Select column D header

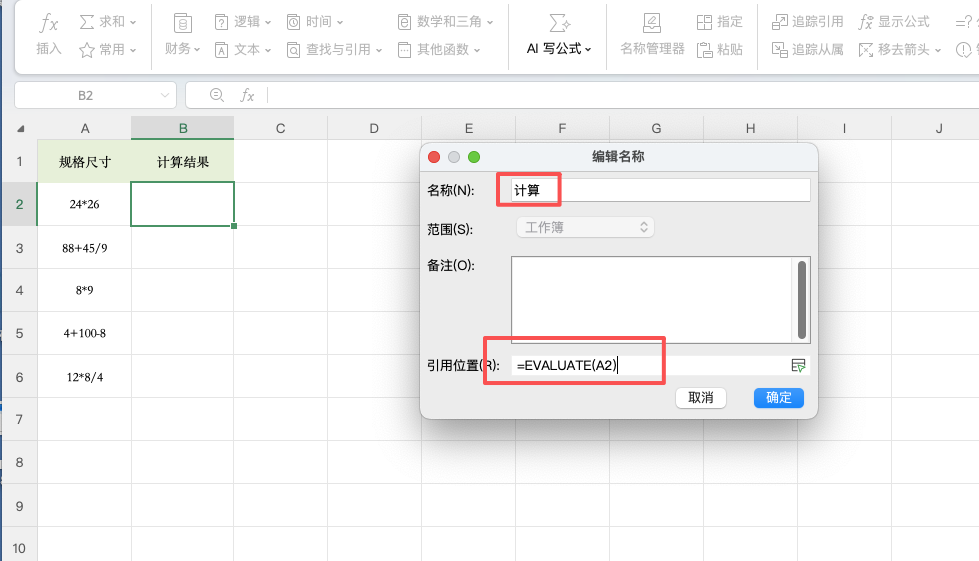(374, 128)
